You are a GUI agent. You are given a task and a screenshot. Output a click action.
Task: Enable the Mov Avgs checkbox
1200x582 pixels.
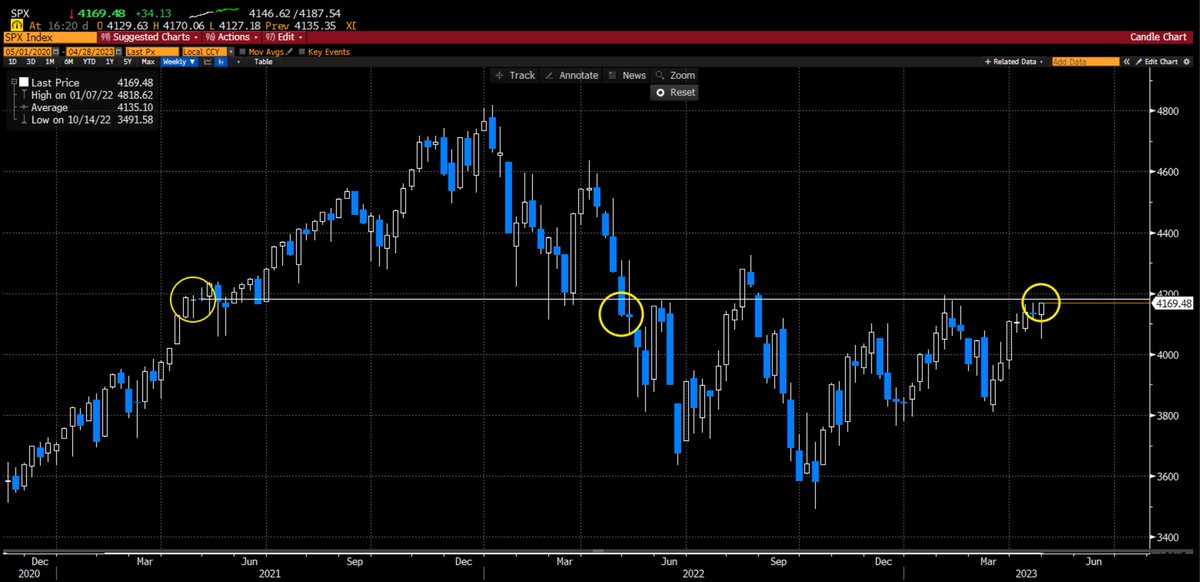pos(243,52)
